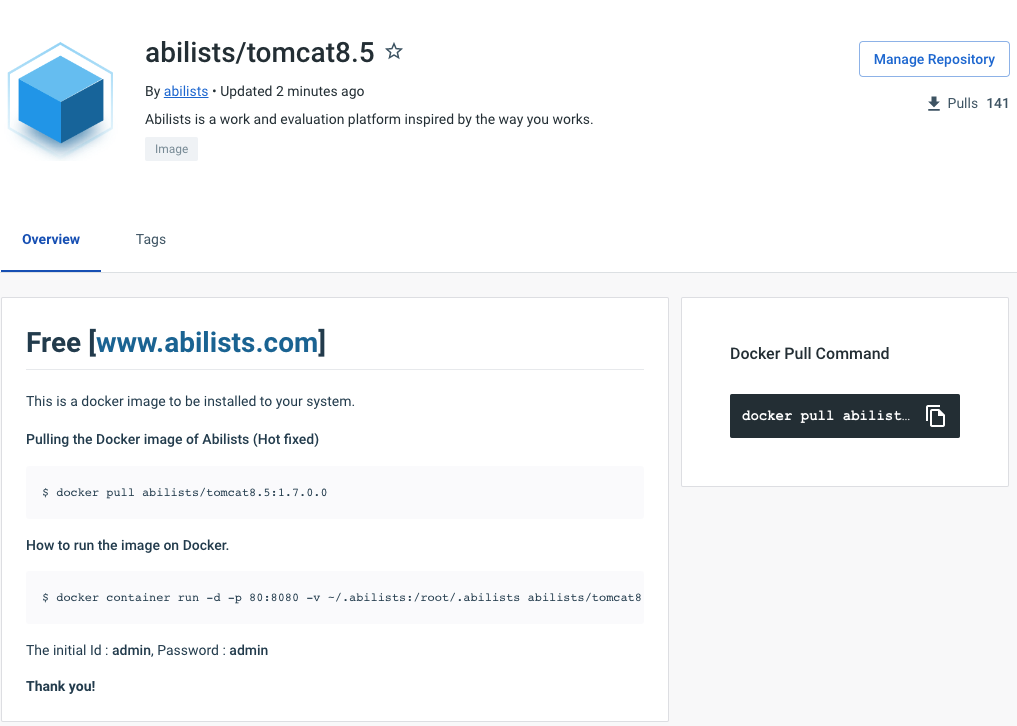
Task: Click the Thank you! text
Action: coord(60,686)
